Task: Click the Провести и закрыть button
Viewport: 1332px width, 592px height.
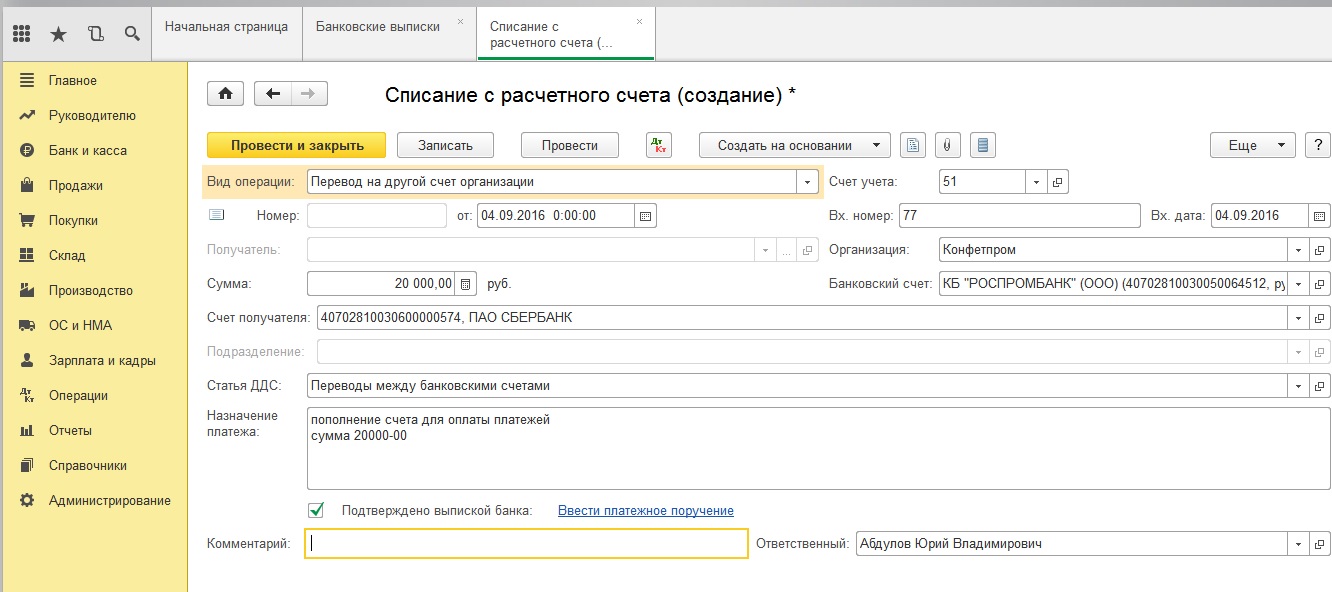Action: (297, 145)
